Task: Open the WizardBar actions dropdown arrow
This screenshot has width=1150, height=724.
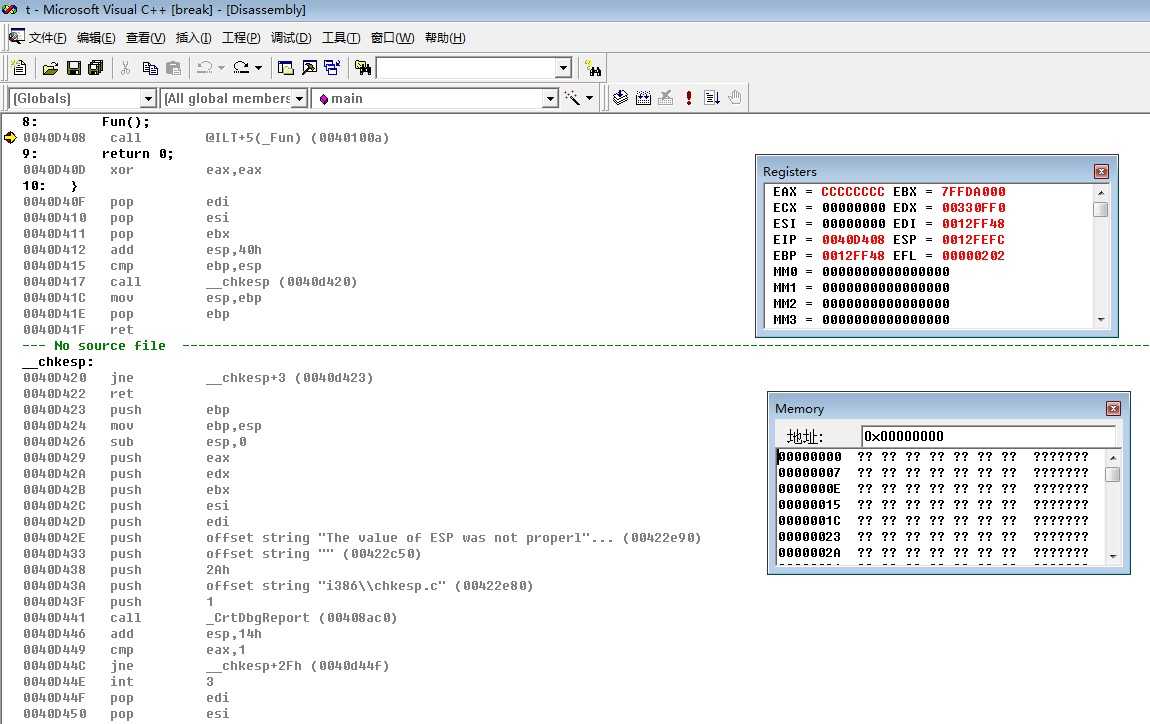Action: [x=589, y=98]
